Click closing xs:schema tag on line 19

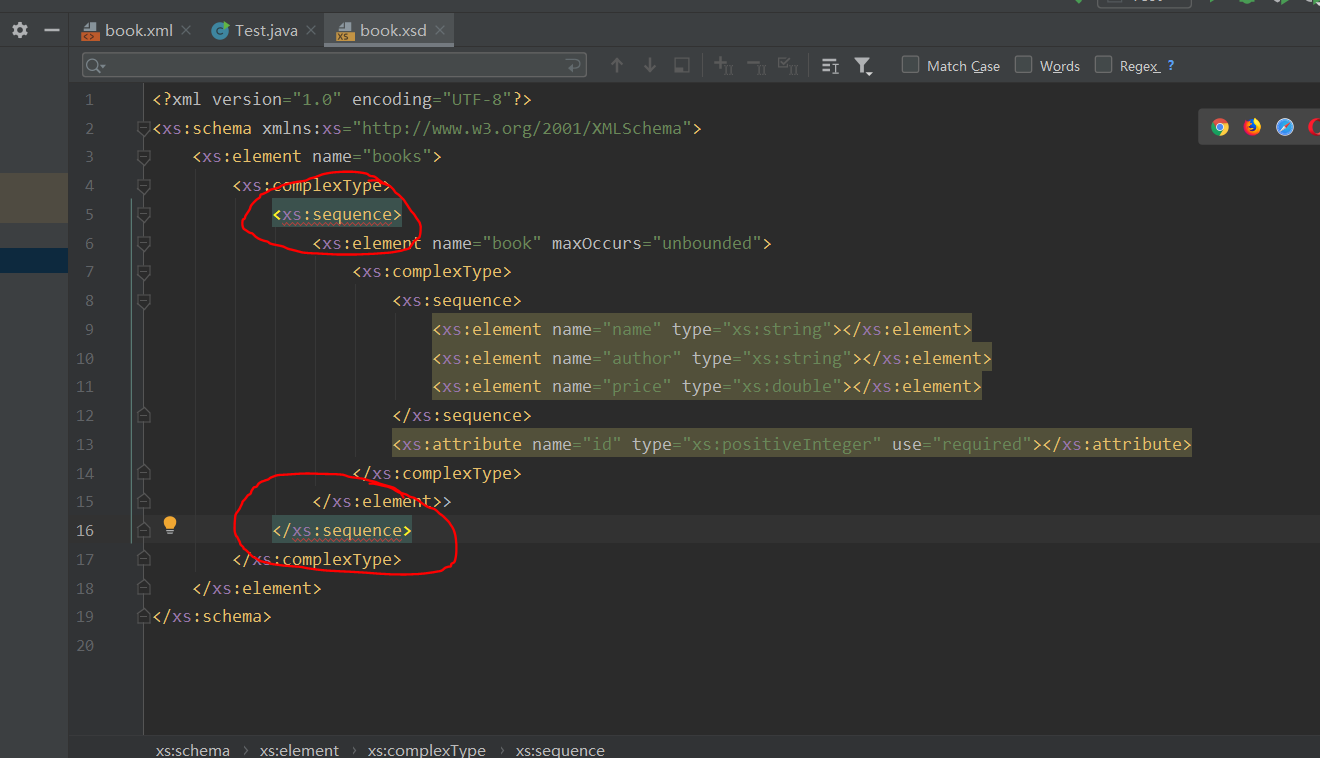click(212, 616)
